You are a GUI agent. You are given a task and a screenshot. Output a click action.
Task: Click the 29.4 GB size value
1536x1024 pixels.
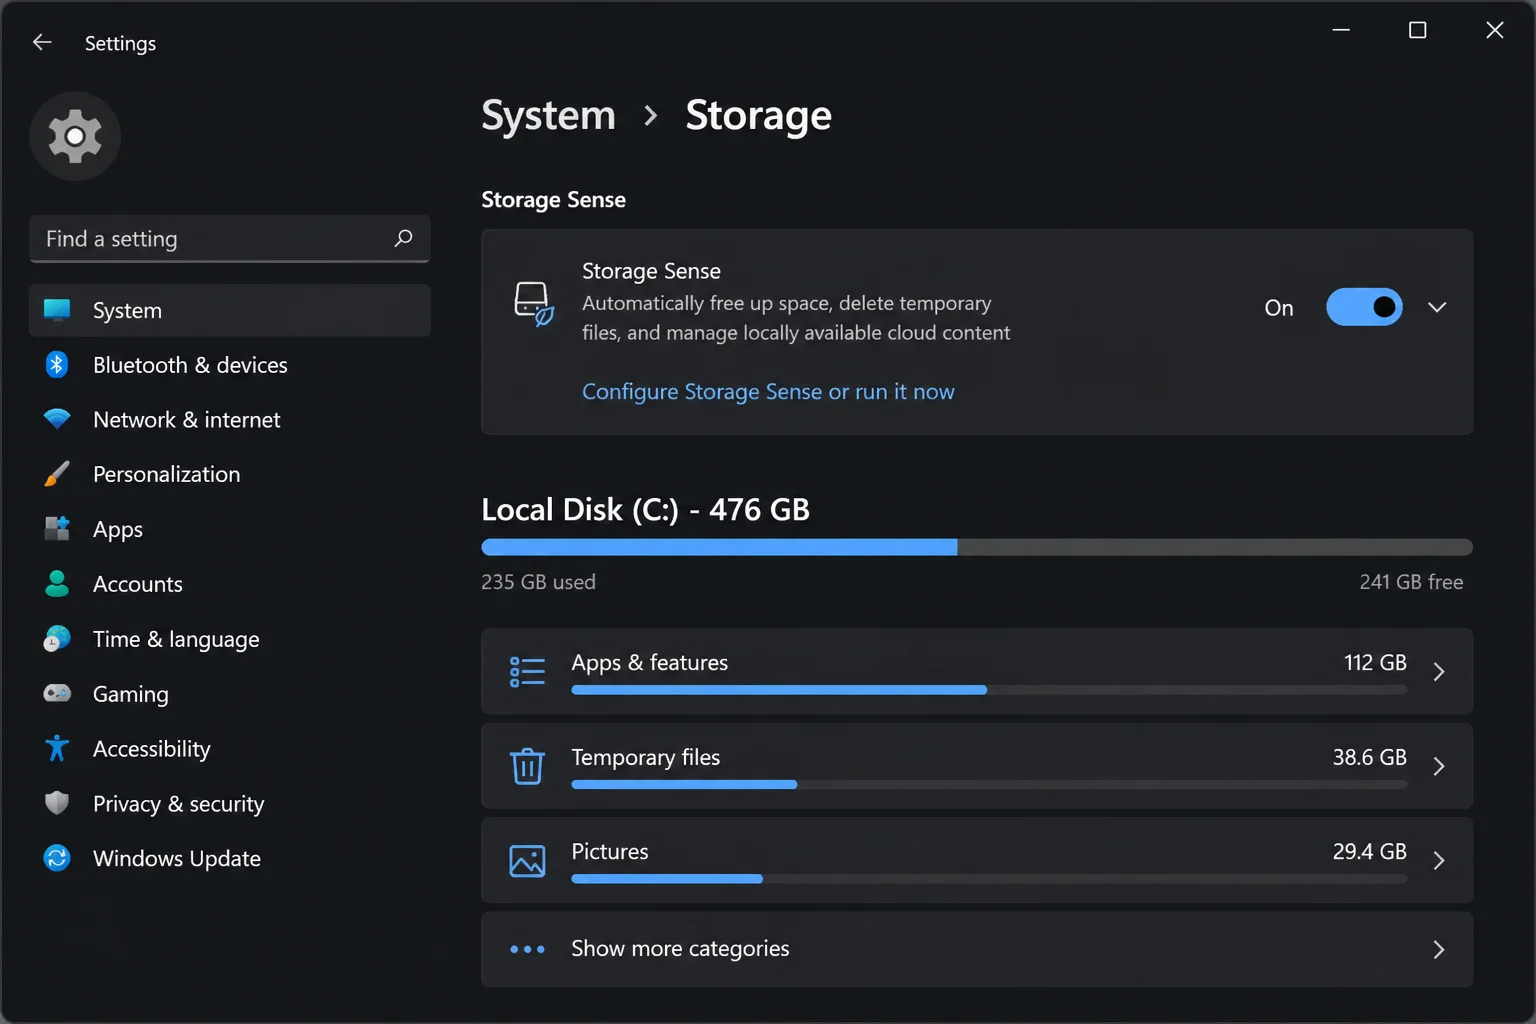[x=1369, y=851]
